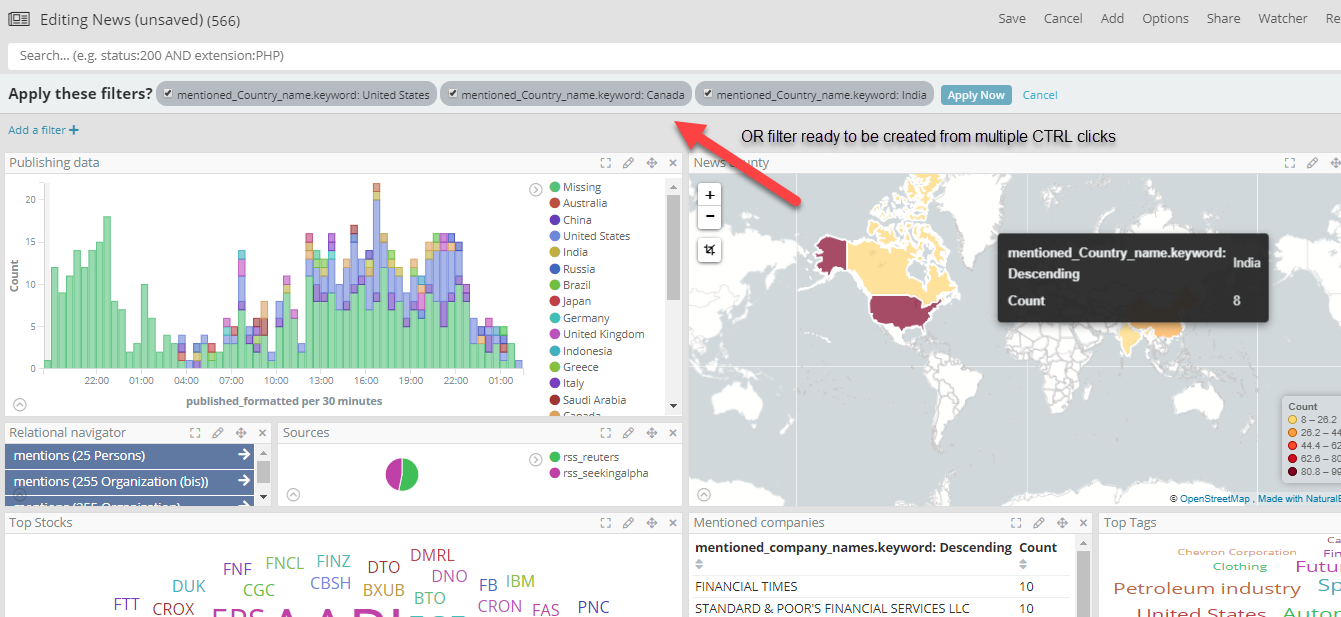Edit the Publishing data visualization
Viewport: 1341px width, 617px height.
point(628,163)
